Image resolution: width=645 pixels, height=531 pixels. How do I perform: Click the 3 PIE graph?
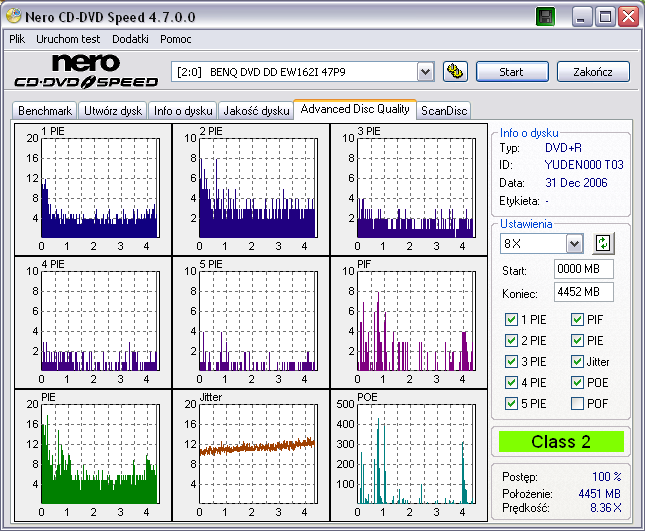tap(409, 190)
